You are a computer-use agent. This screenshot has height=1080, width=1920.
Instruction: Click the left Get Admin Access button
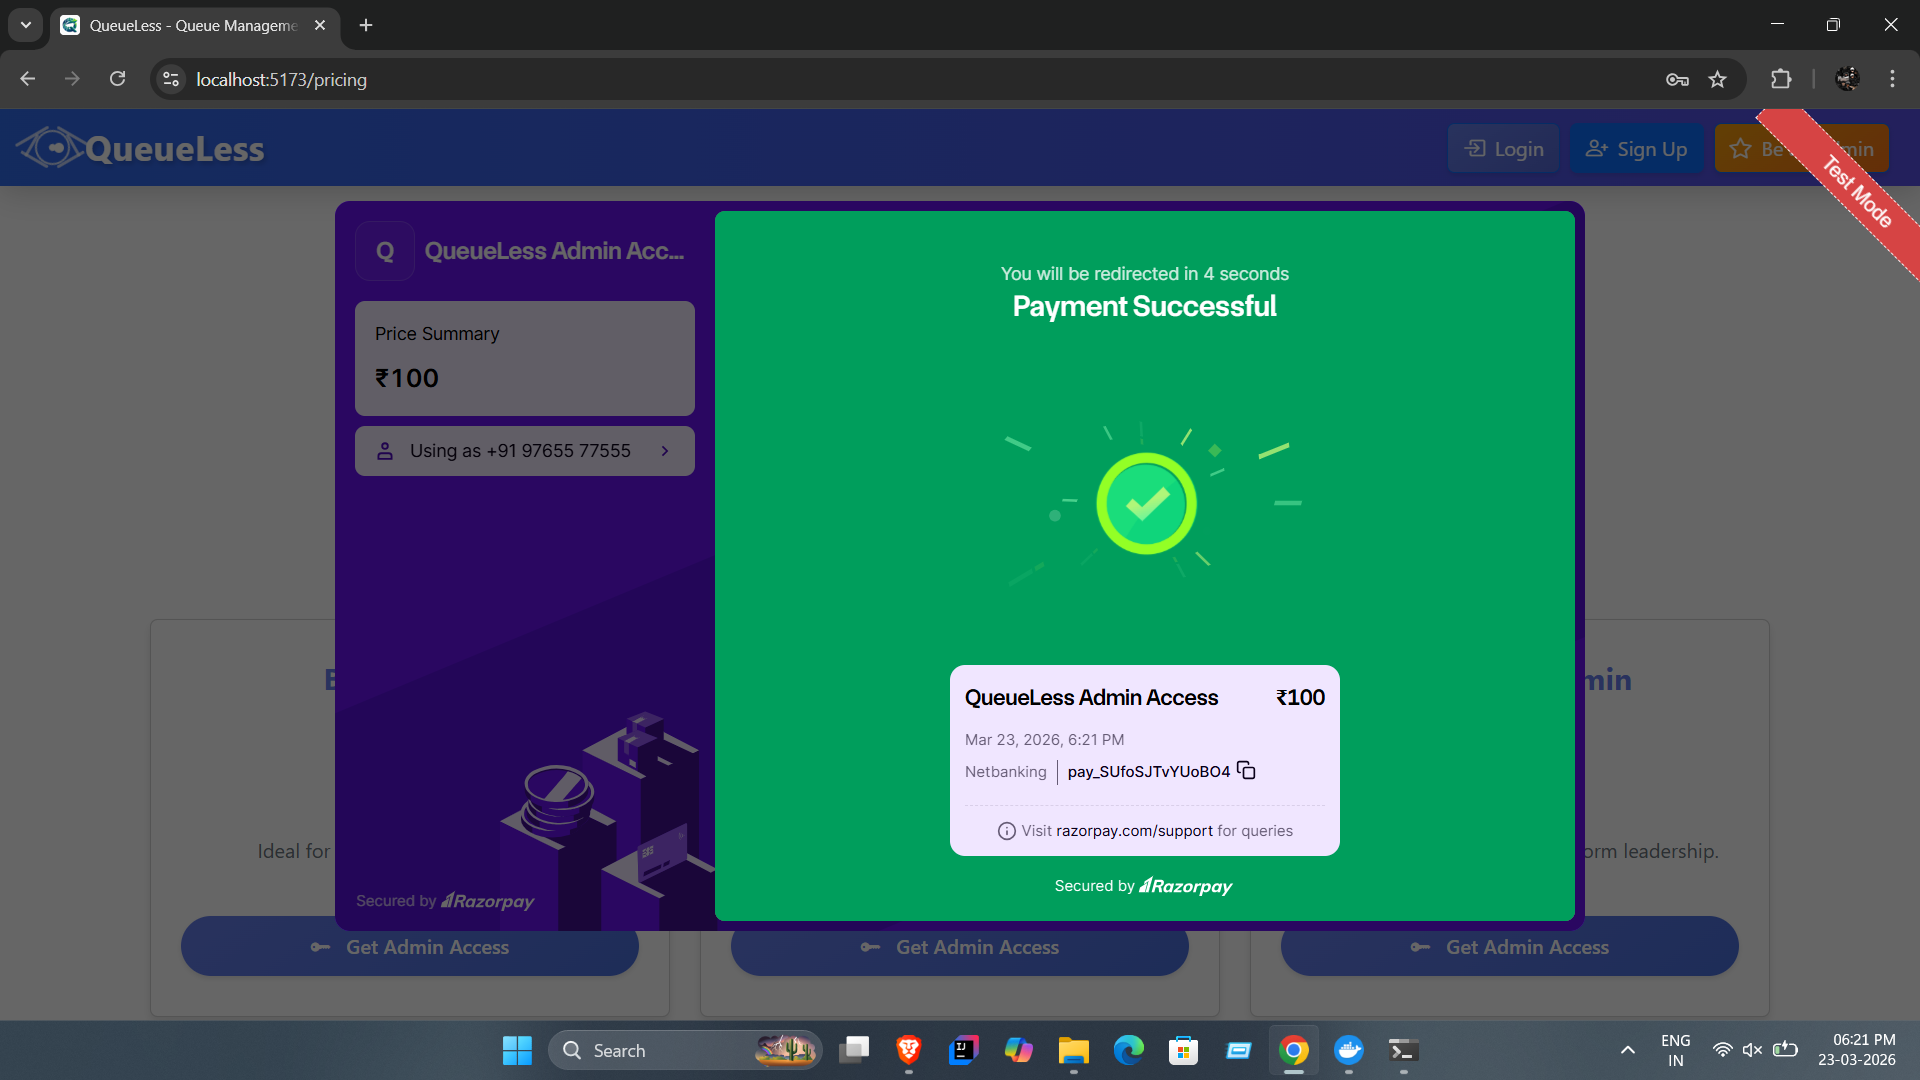[x=409, y=947]
